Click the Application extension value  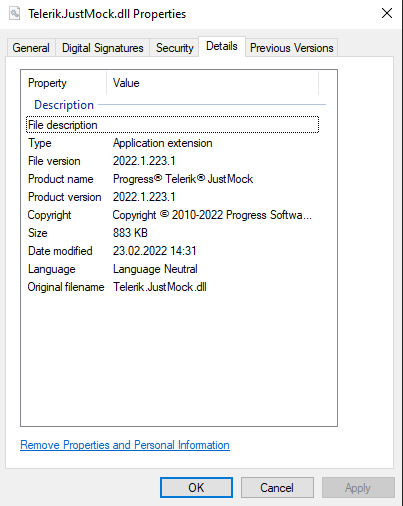point(163,143)
